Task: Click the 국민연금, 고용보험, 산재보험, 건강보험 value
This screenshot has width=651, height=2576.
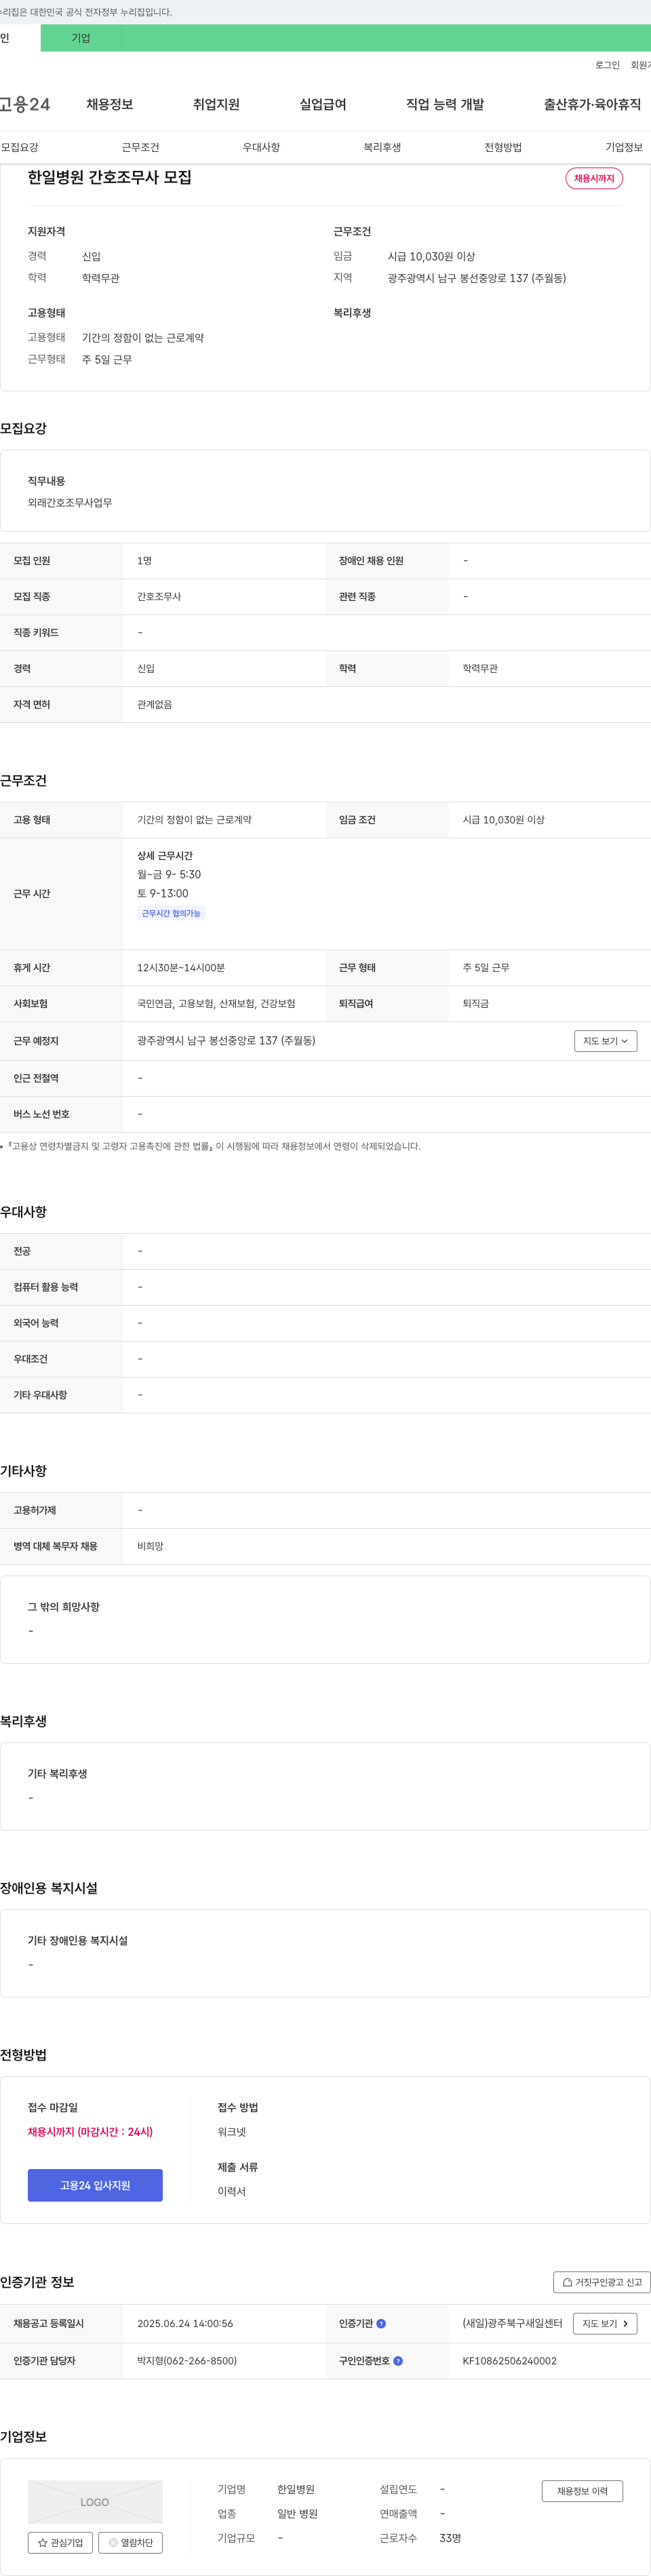Action: point(216,1004)
